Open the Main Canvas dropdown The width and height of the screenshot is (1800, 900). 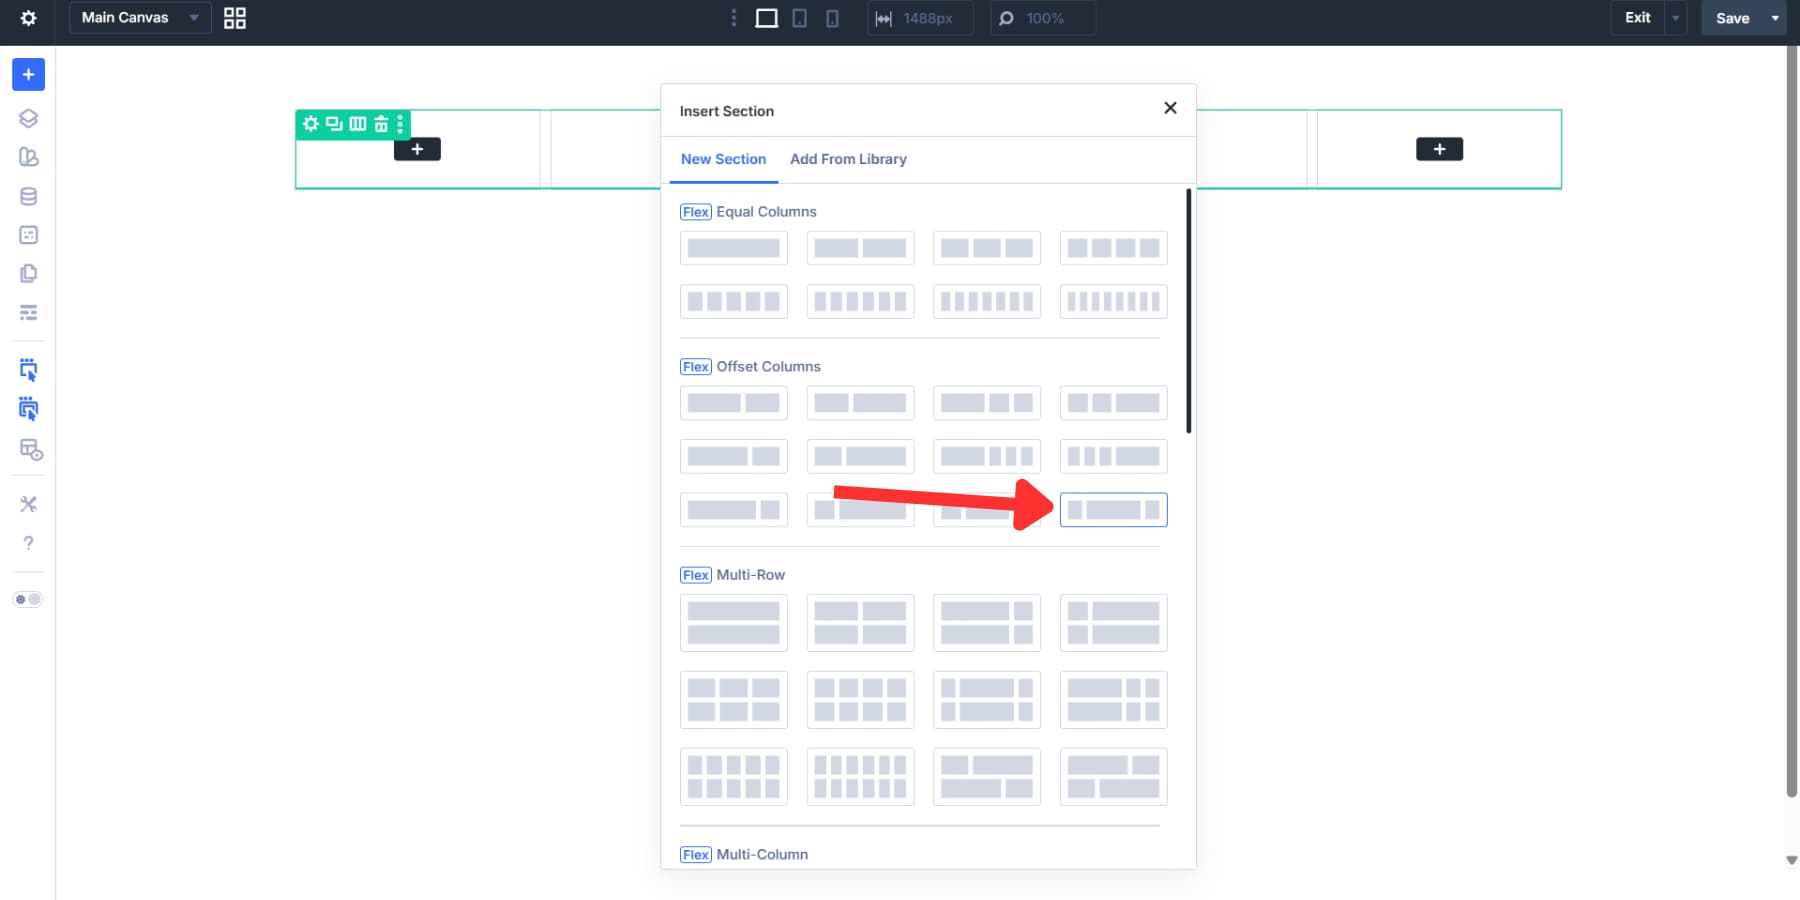coord(139,17)
